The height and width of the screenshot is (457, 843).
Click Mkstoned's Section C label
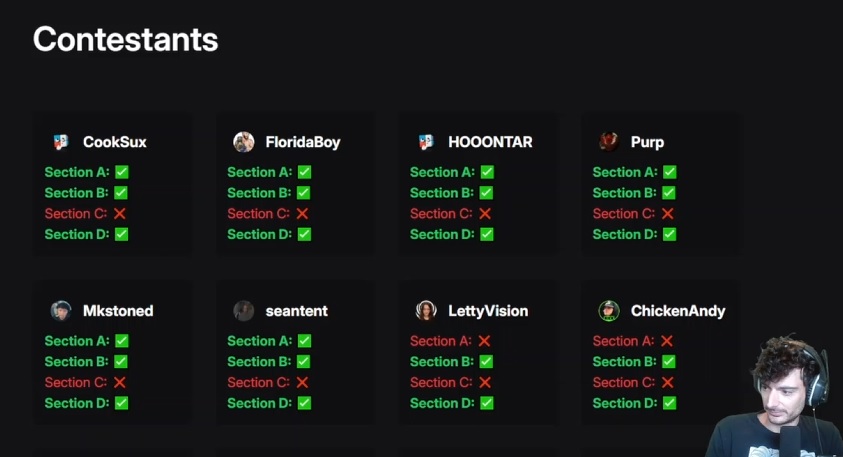(x=75, y=383)
